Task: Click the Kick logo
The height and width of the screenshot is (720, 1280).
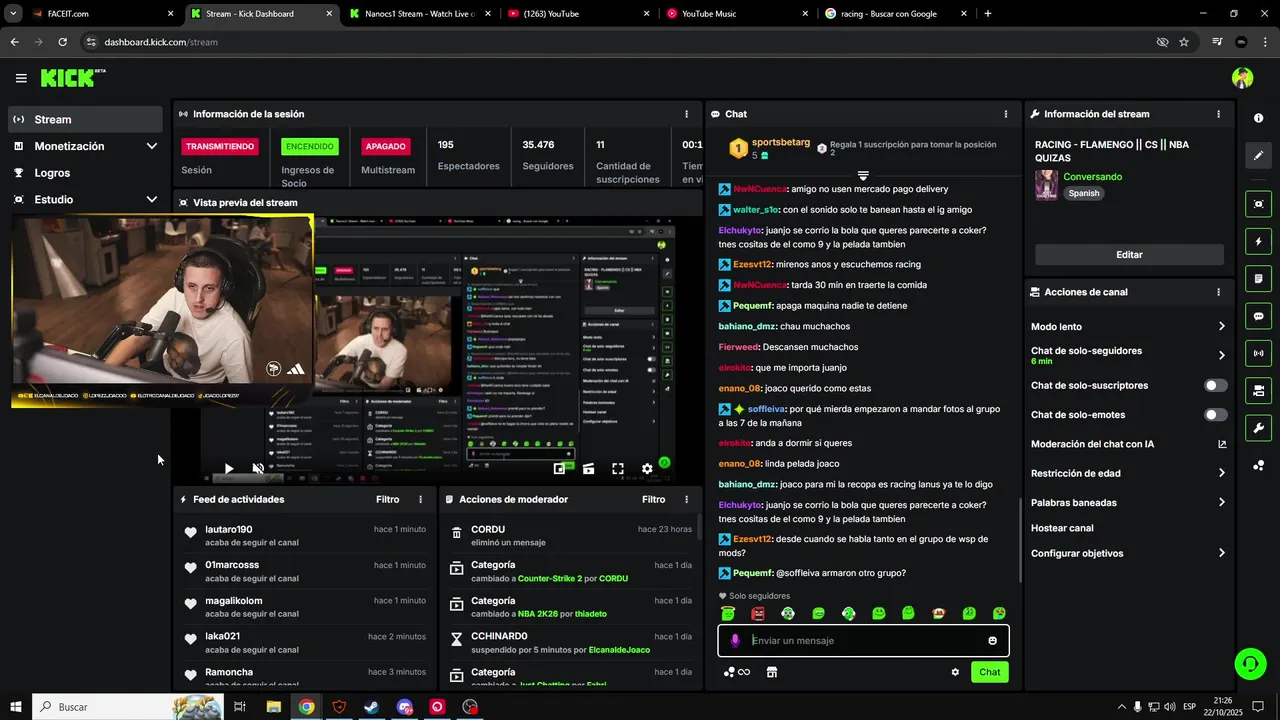Action: pyautogui.click(x=72, y=78)
